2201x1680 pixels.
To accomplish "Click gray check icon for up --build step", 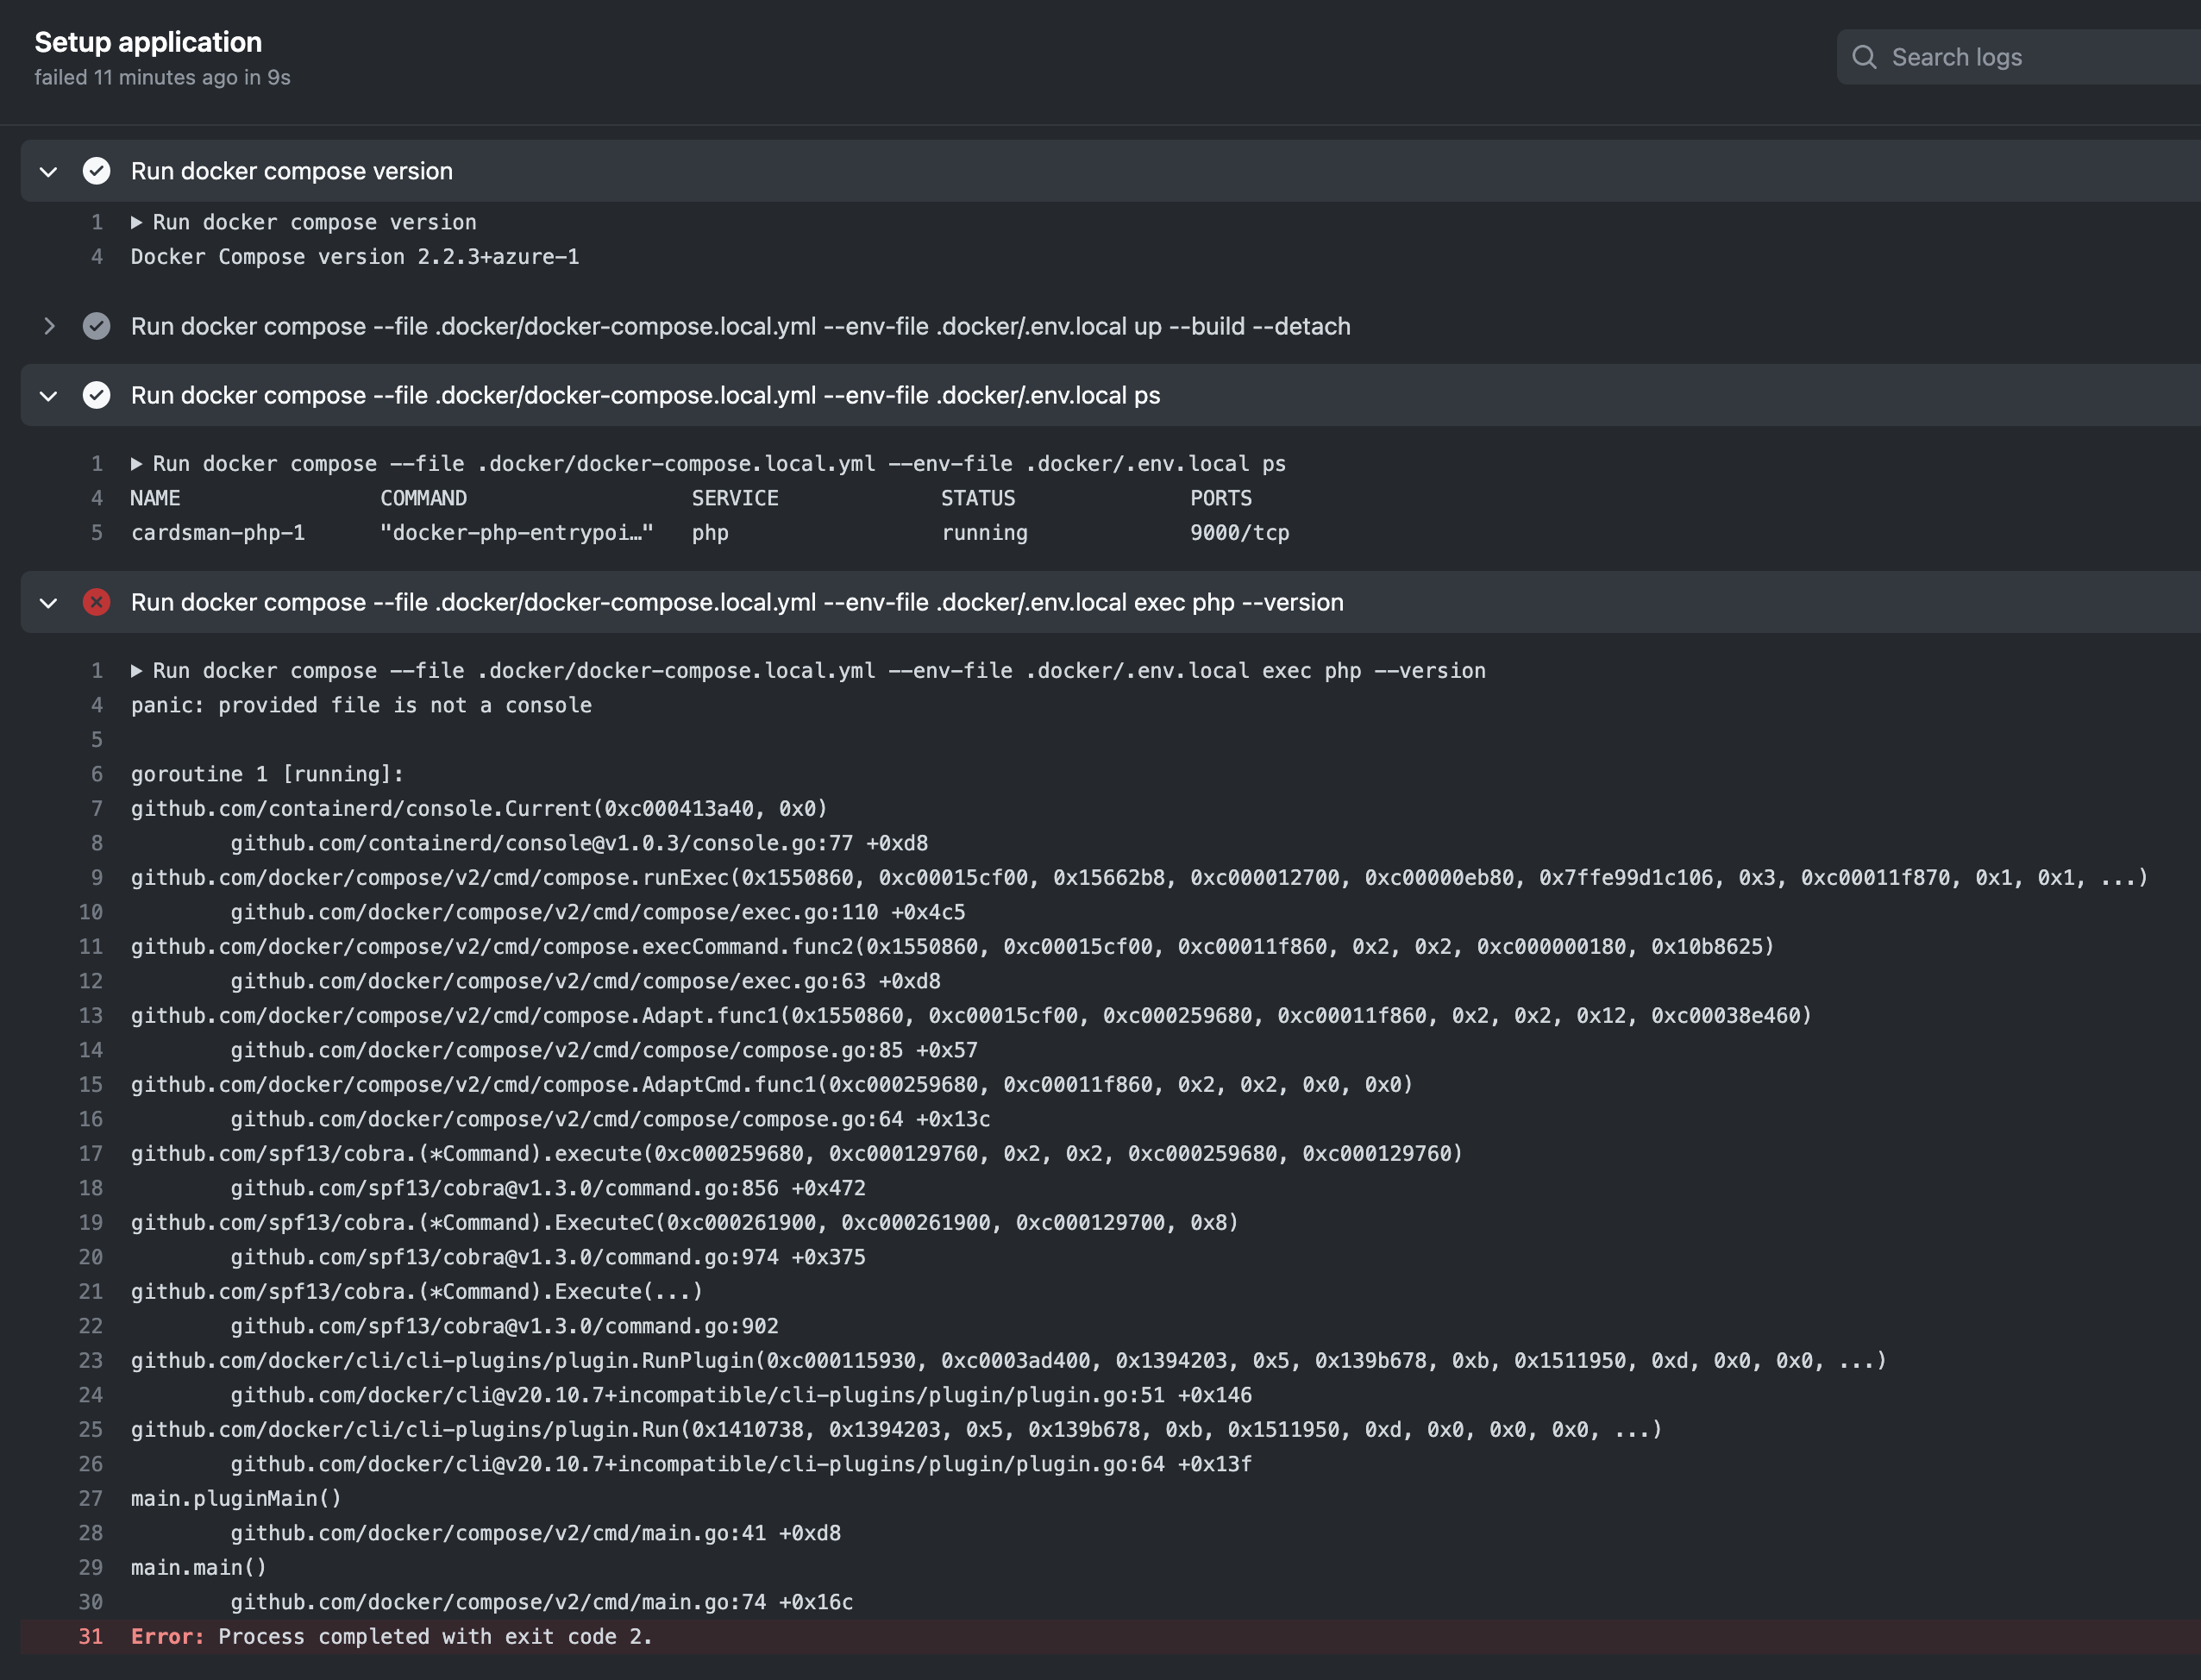I will (x=96, y=326).
